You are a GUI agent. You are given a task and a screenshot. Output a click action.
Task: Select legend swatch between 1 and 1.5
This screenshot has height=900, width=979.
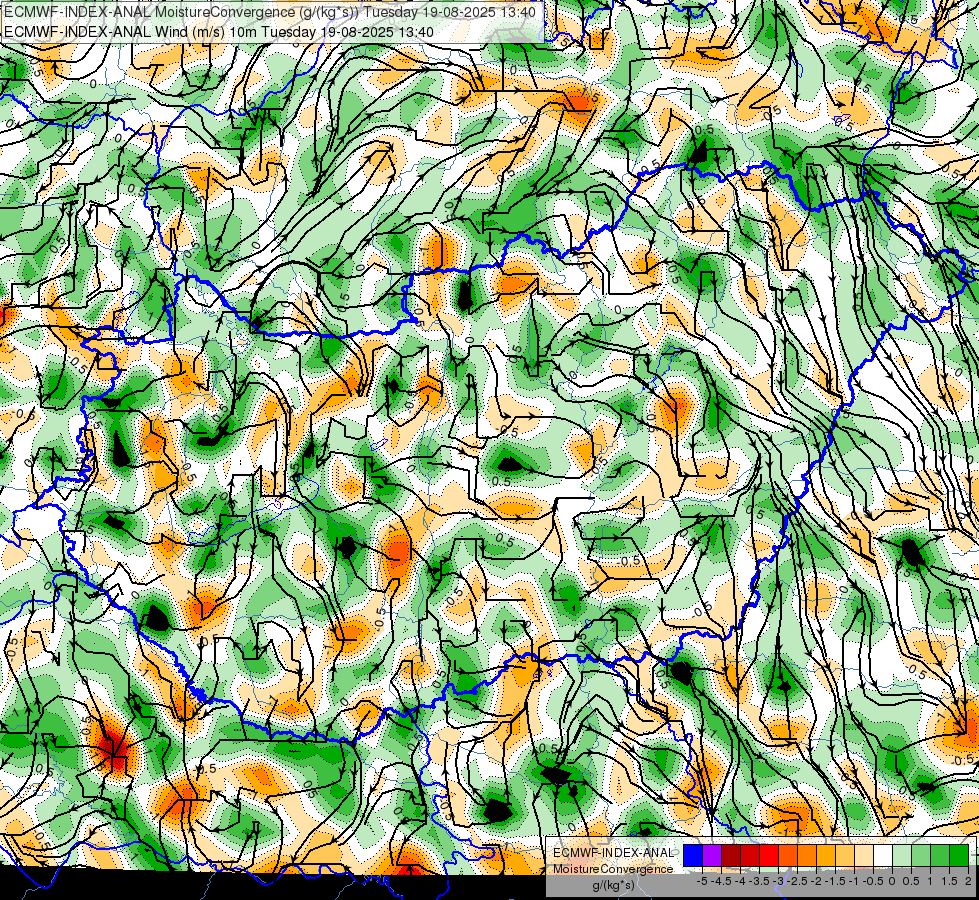pyautogui.click(x=940, y=856)
